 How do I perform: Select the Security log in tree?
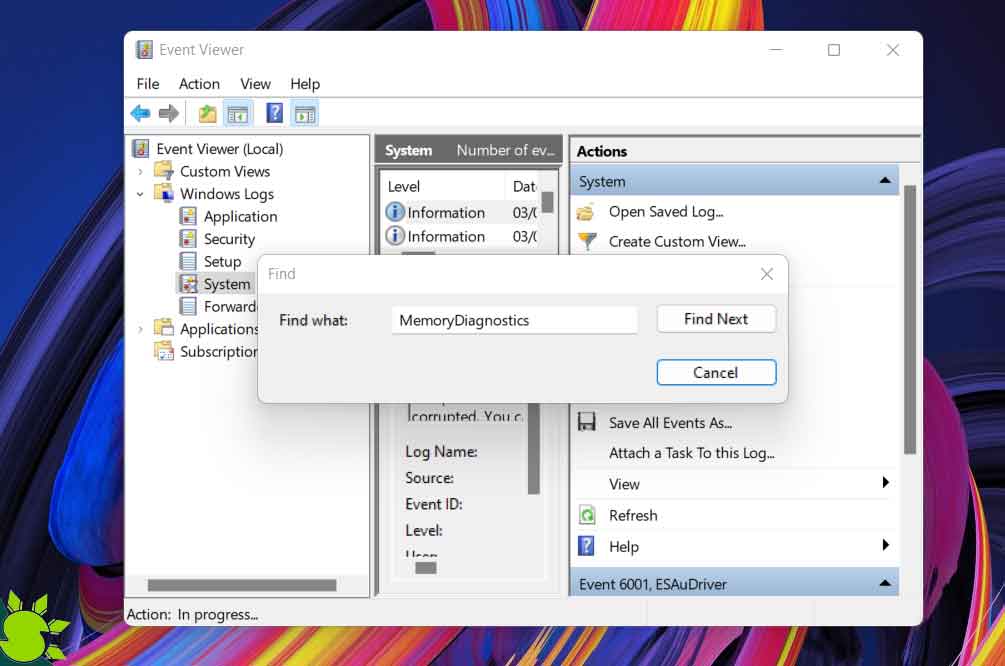coord(229,239)
